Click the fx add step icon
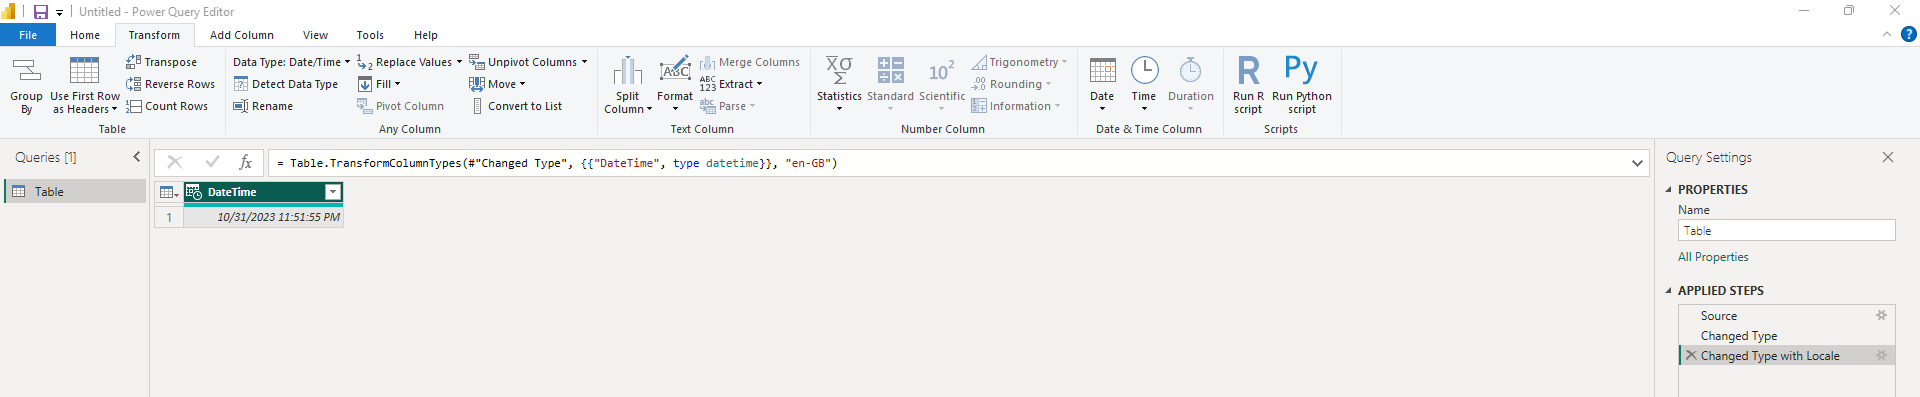 click(245, 162)
